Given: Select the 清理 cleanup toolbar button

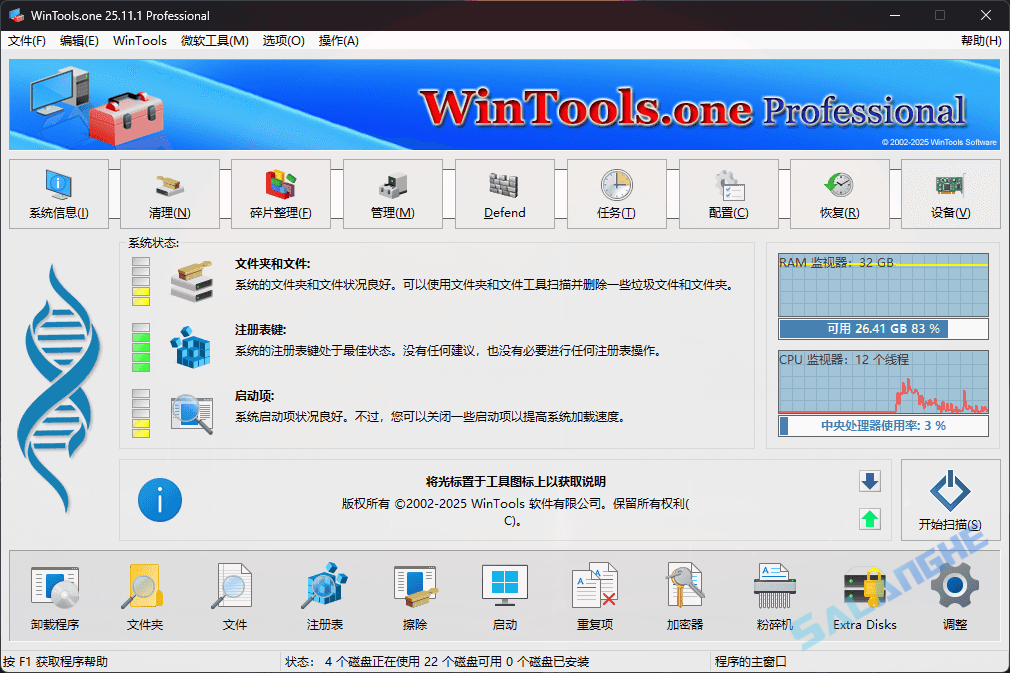Looking at the screenshot, I should [x=170, y=194].
